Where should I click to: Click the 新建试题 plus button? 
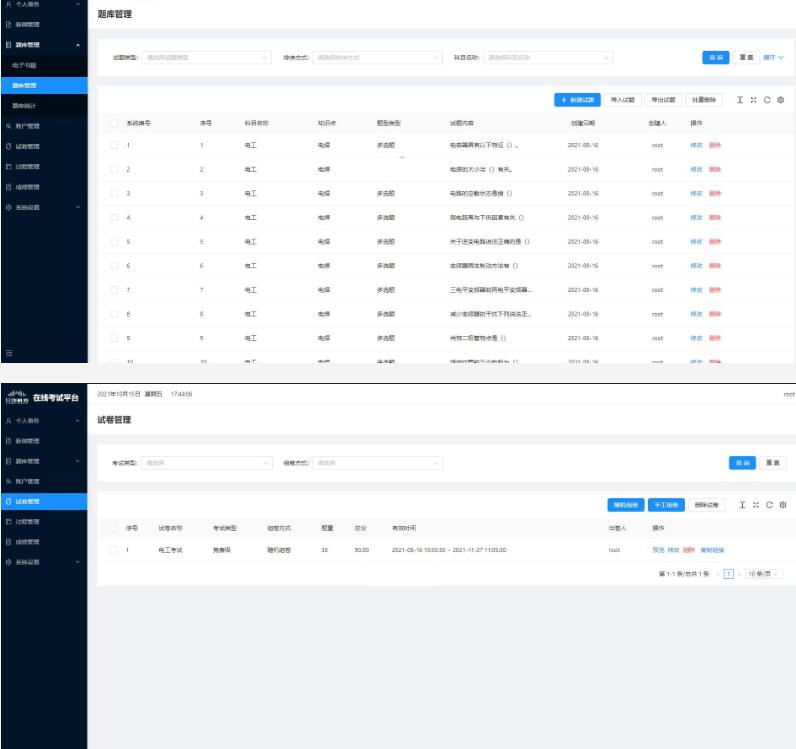click(x=578, y=100)
